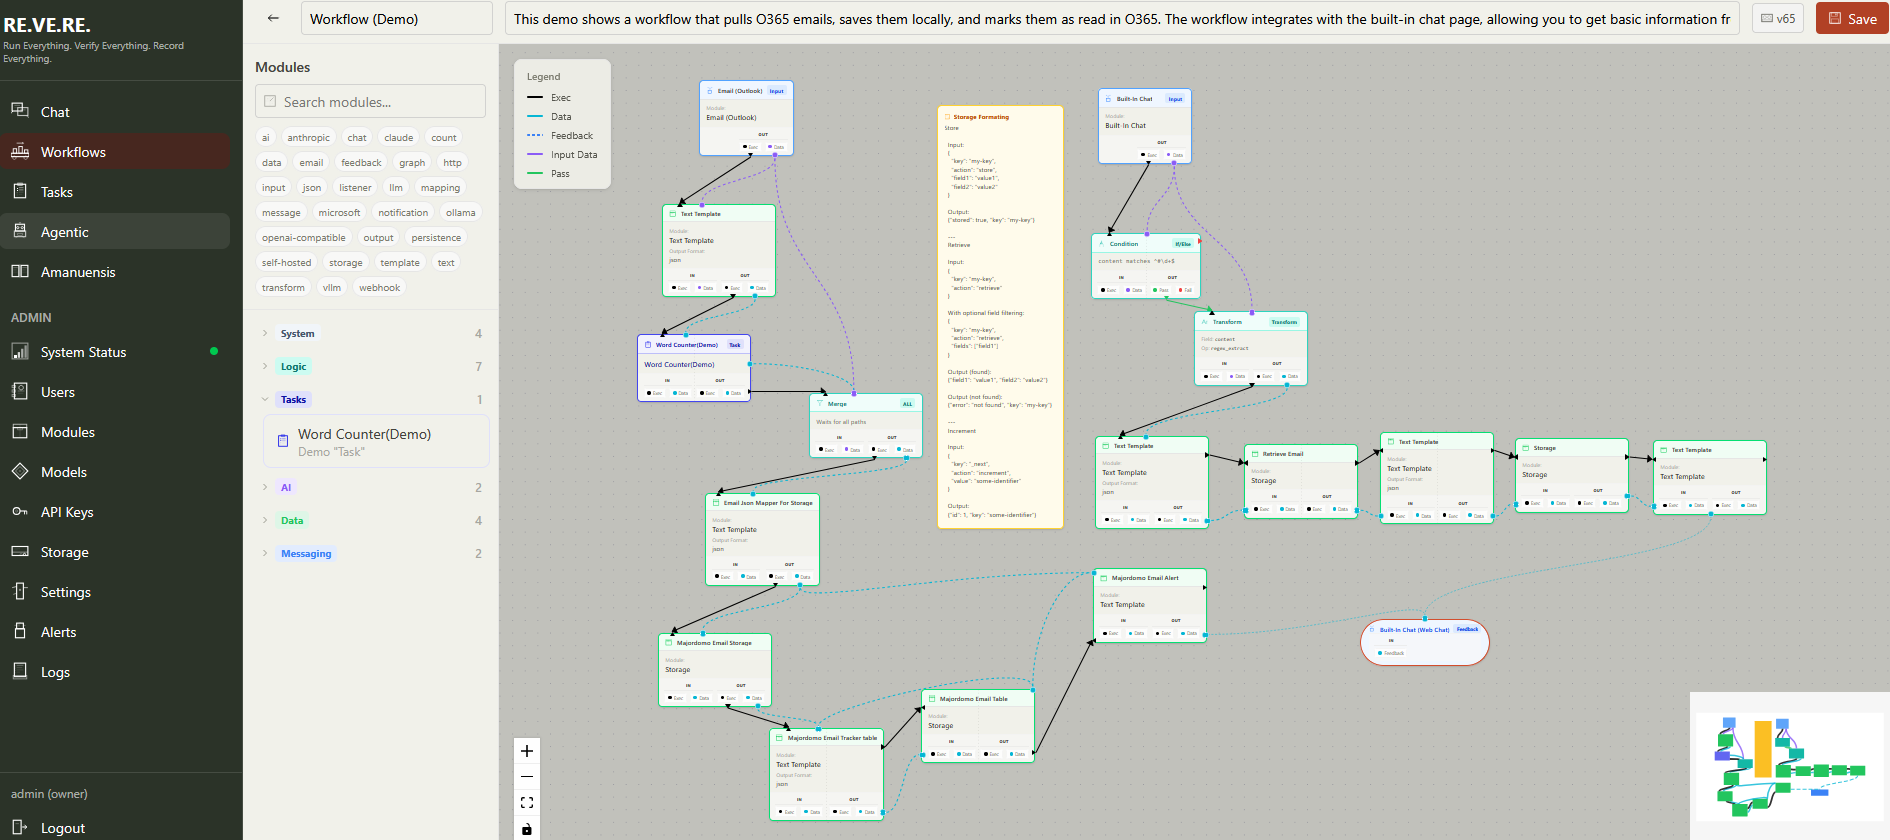Open the Users icon in admin section

point(20,391)
